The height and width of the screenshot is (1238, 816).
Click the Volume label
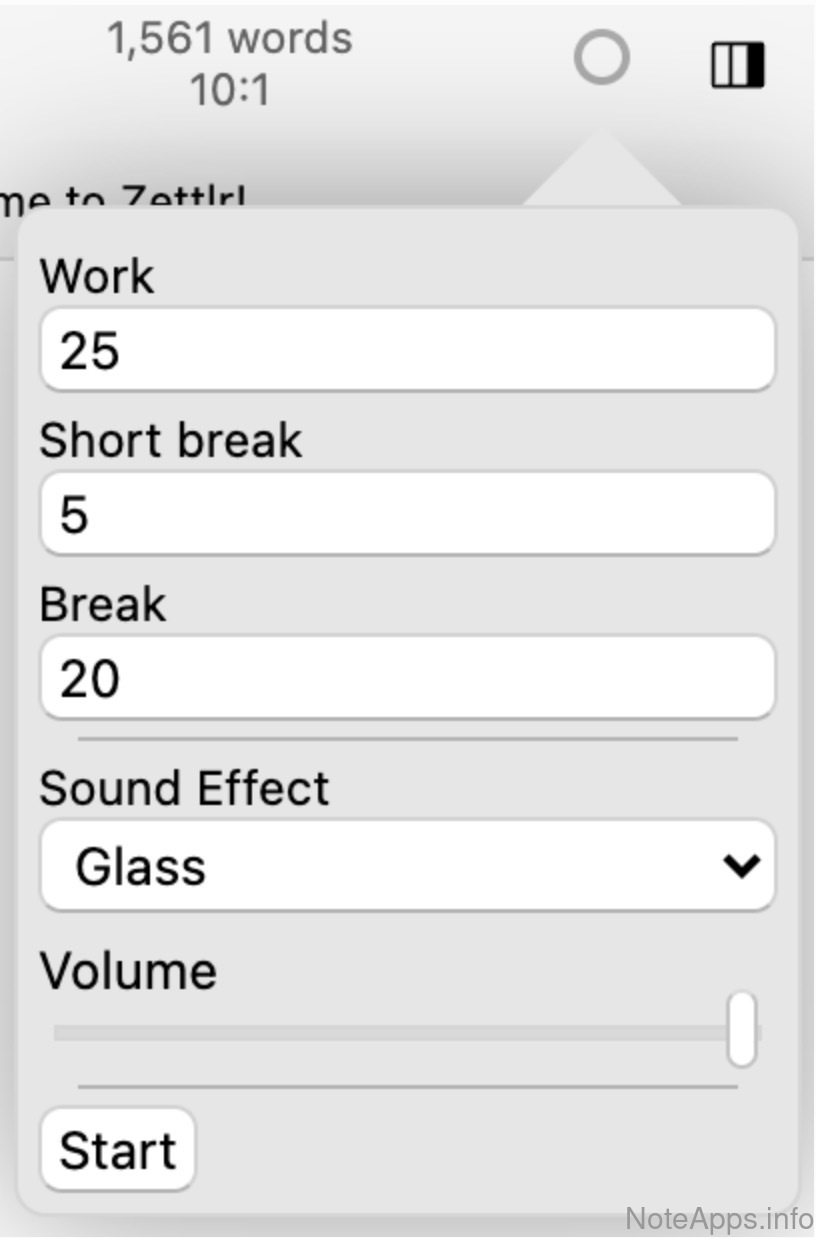(x=128, y=971)
